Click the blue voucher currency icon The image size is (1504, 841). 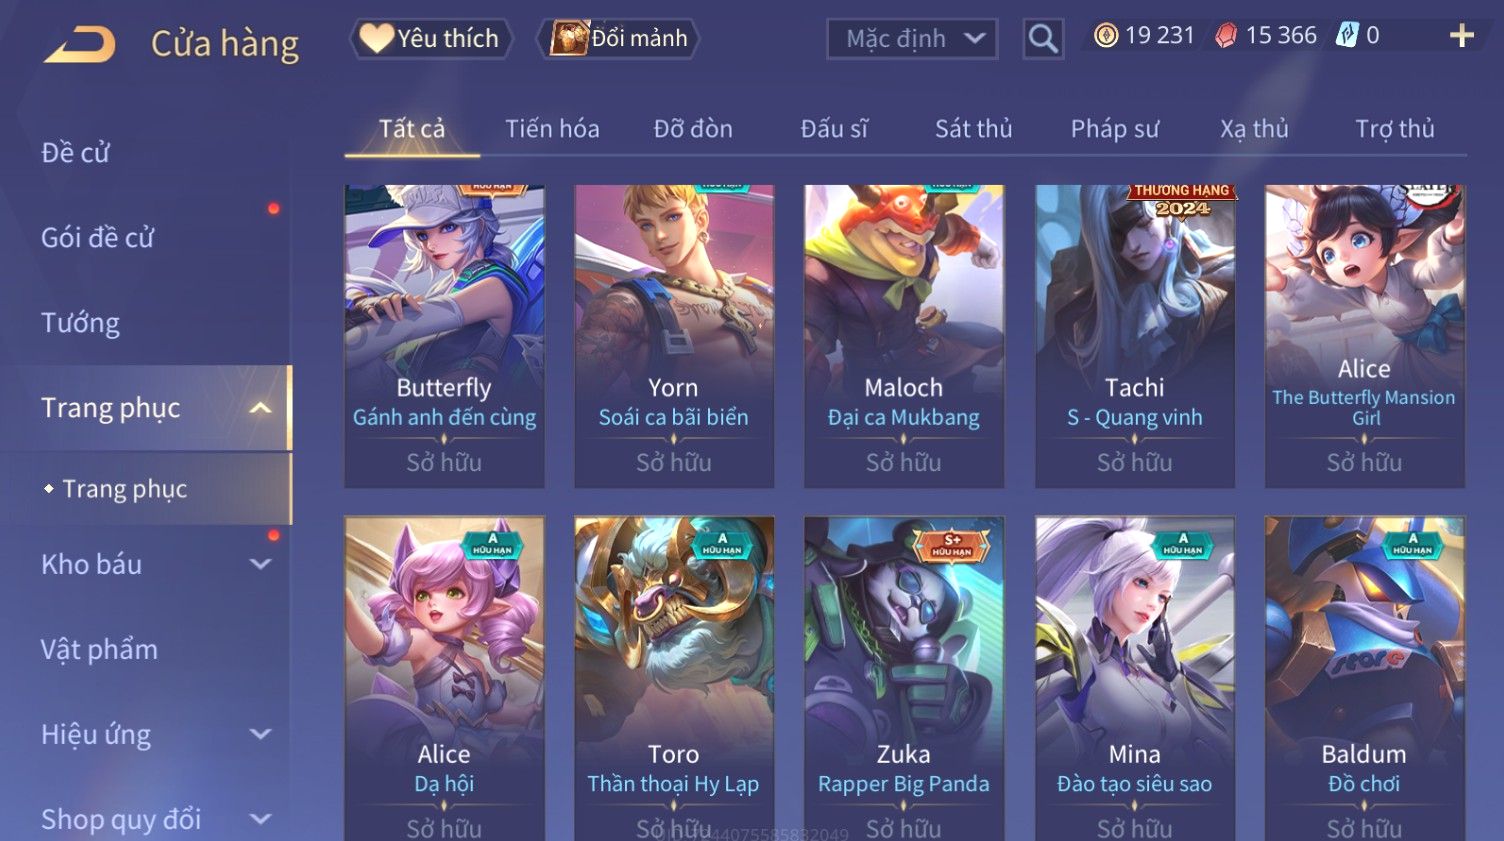pyautogui.click(x=1348, y=36)
